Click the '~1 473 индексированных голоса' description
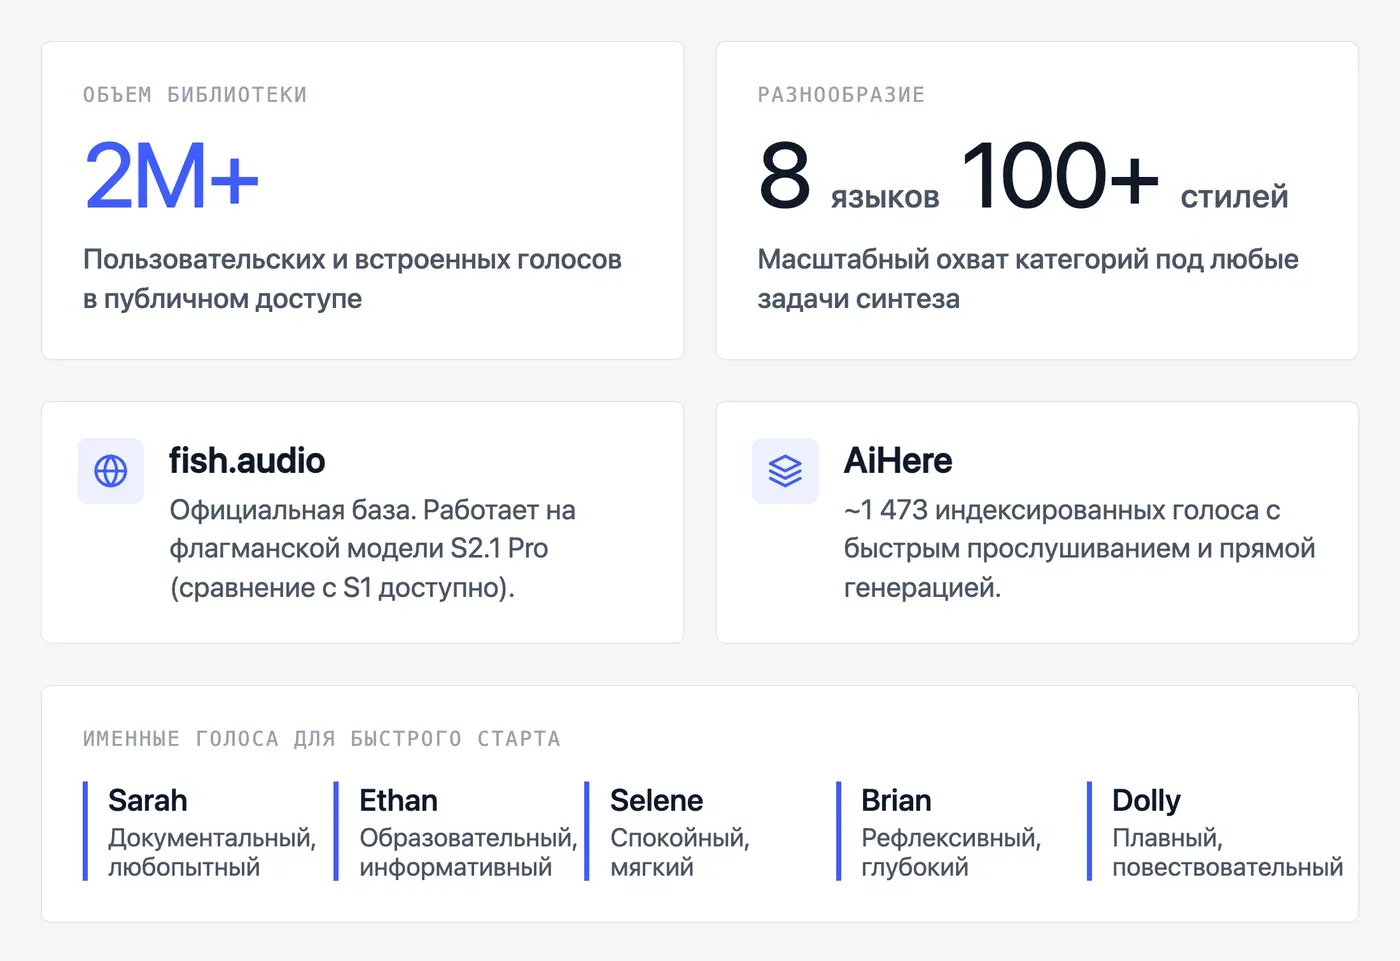 [x=1079, y=549]
